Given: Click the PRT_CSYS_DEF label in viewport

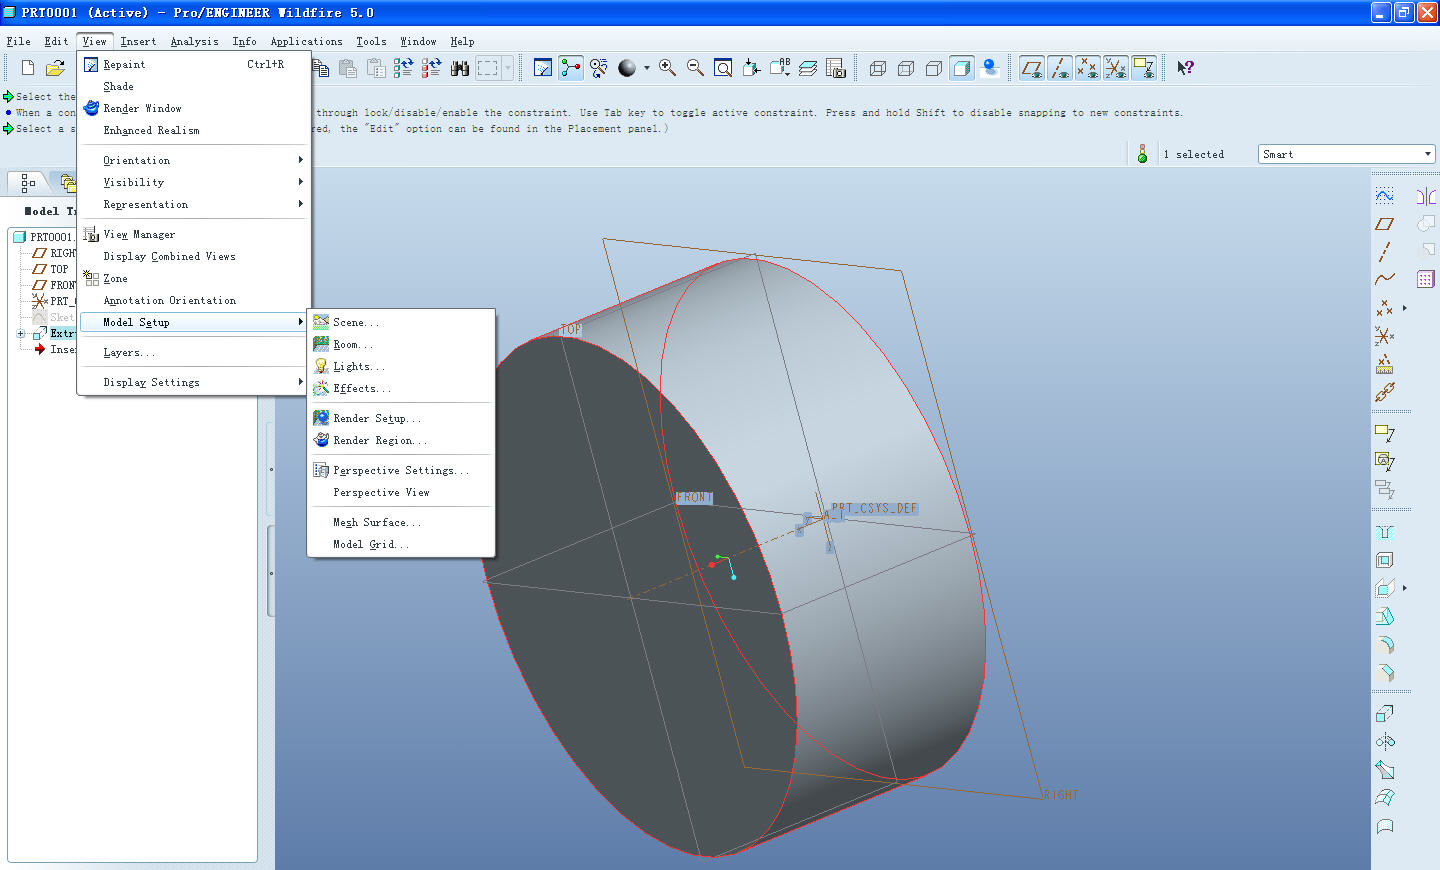Looking at the screenshot, I should point(874,508).
